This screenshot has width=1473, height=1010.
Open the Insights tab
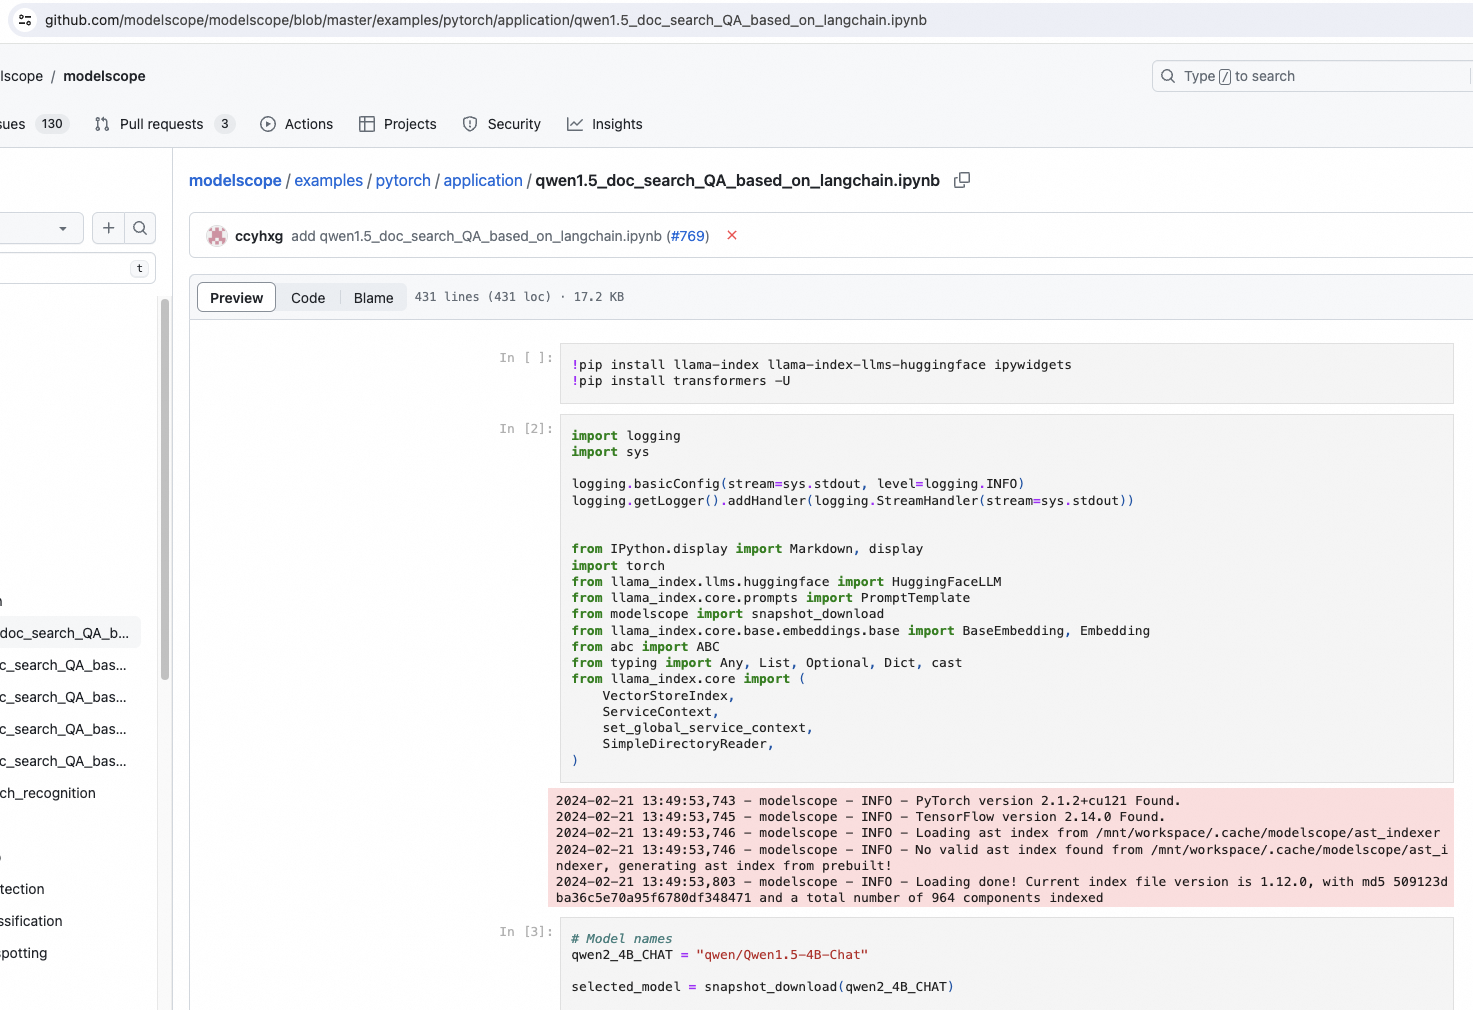click(x=605, y=124)
